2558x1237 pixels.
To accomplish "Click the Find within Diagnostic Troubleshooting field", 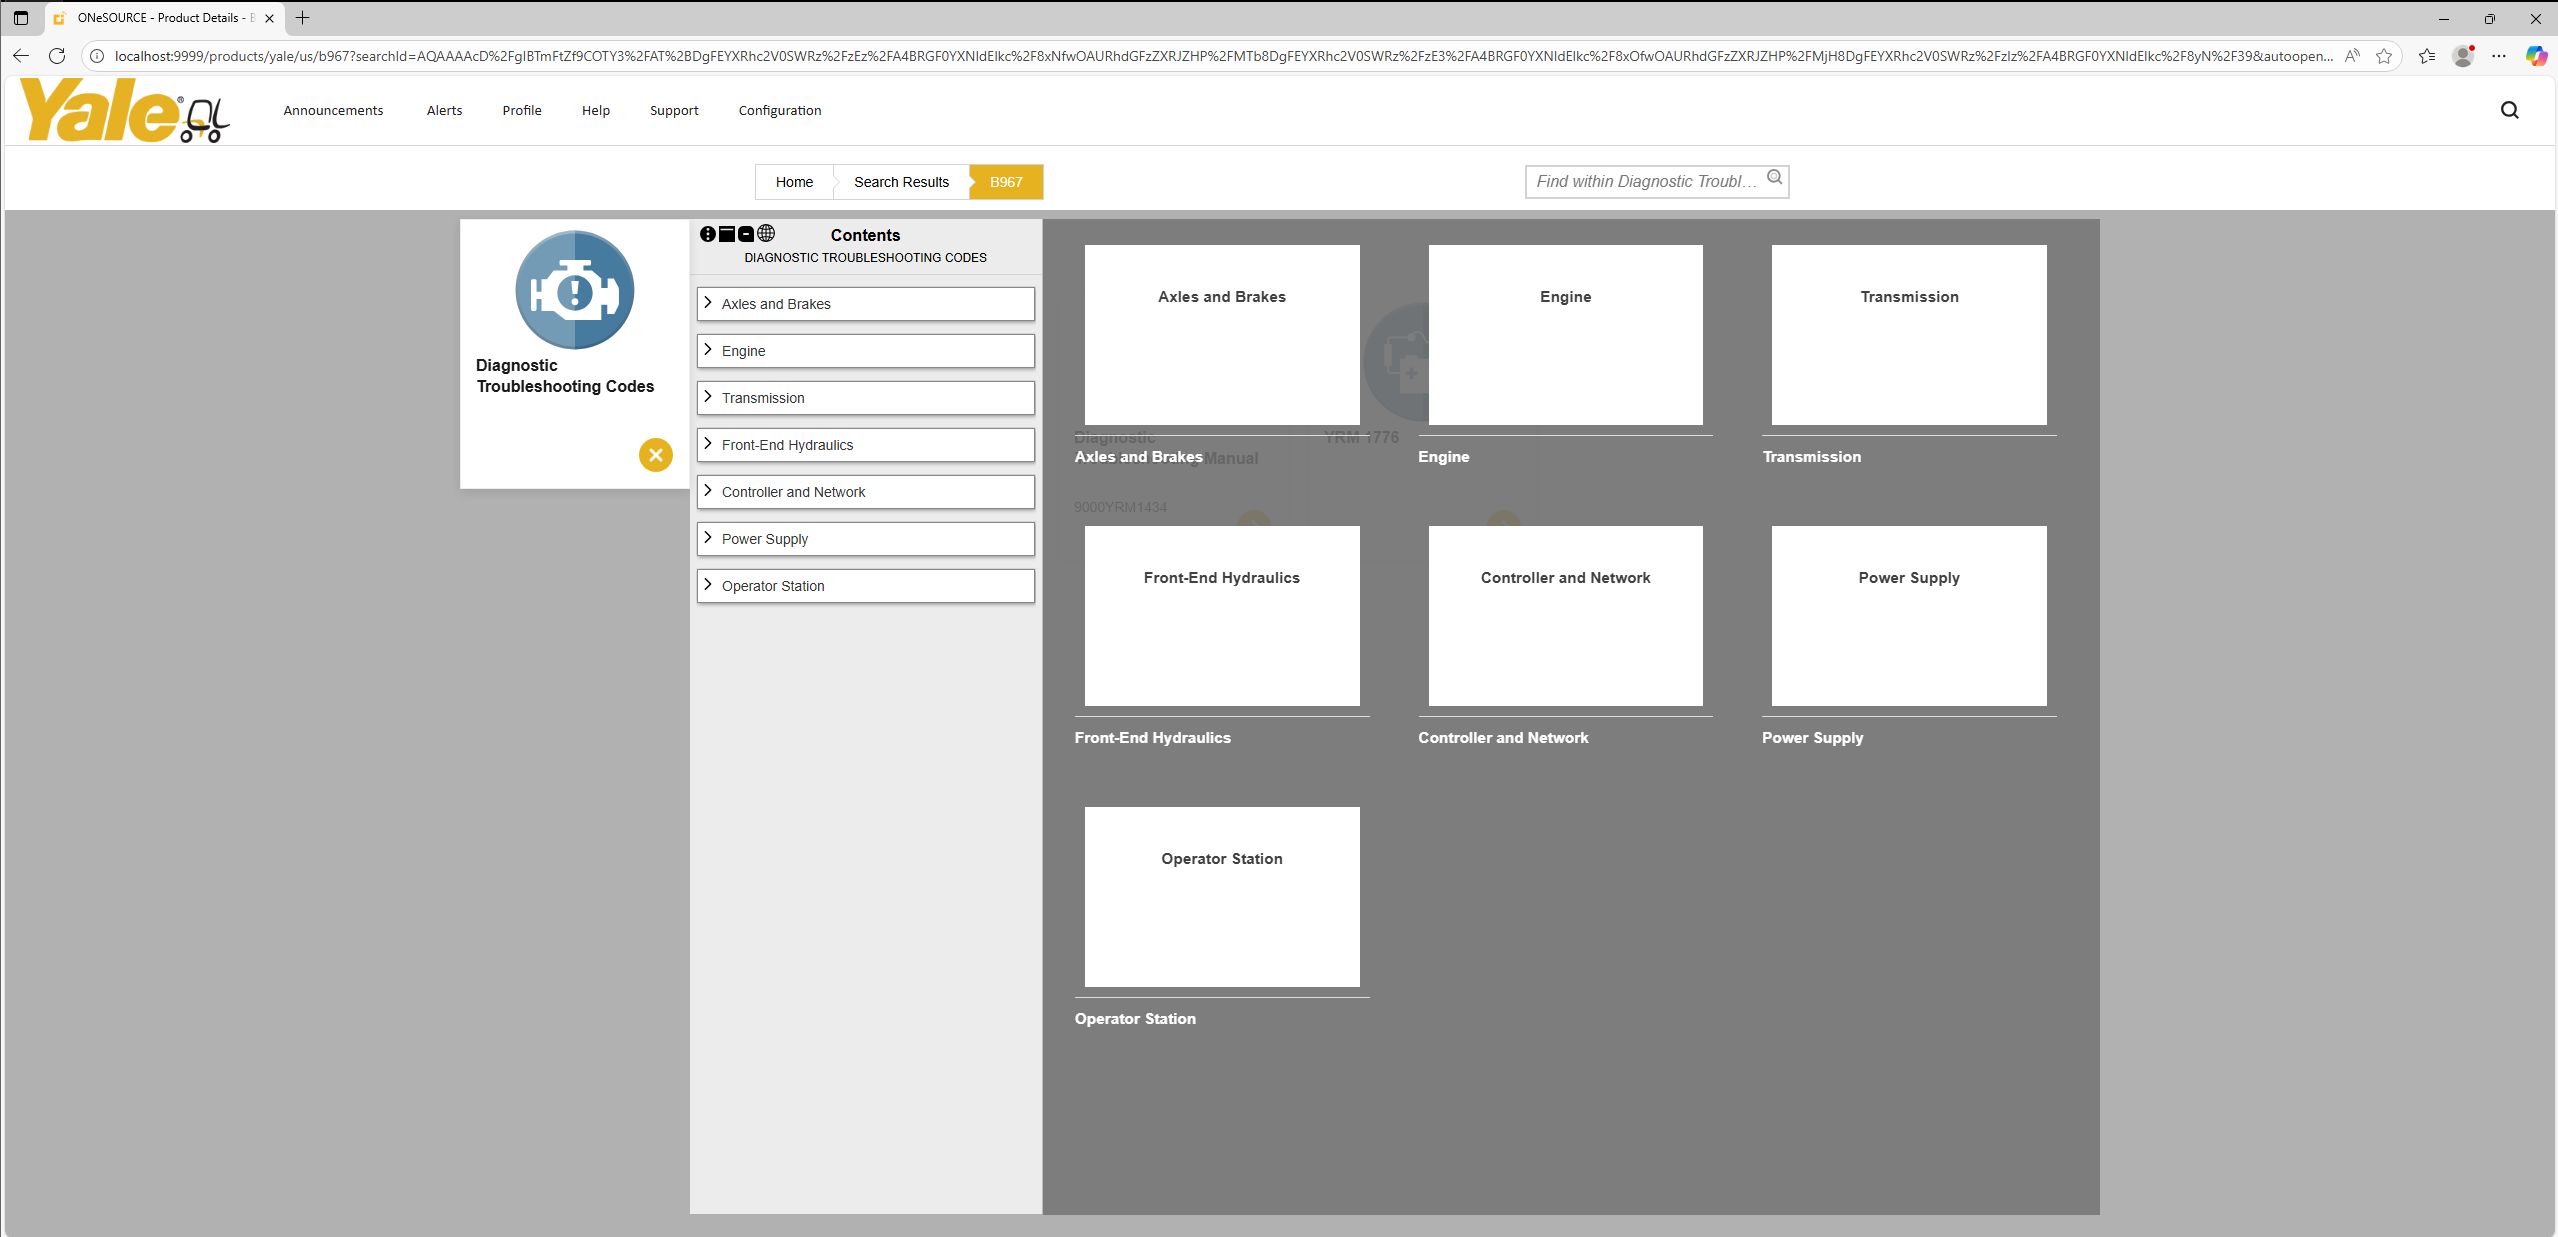I will click(1645, 182).
